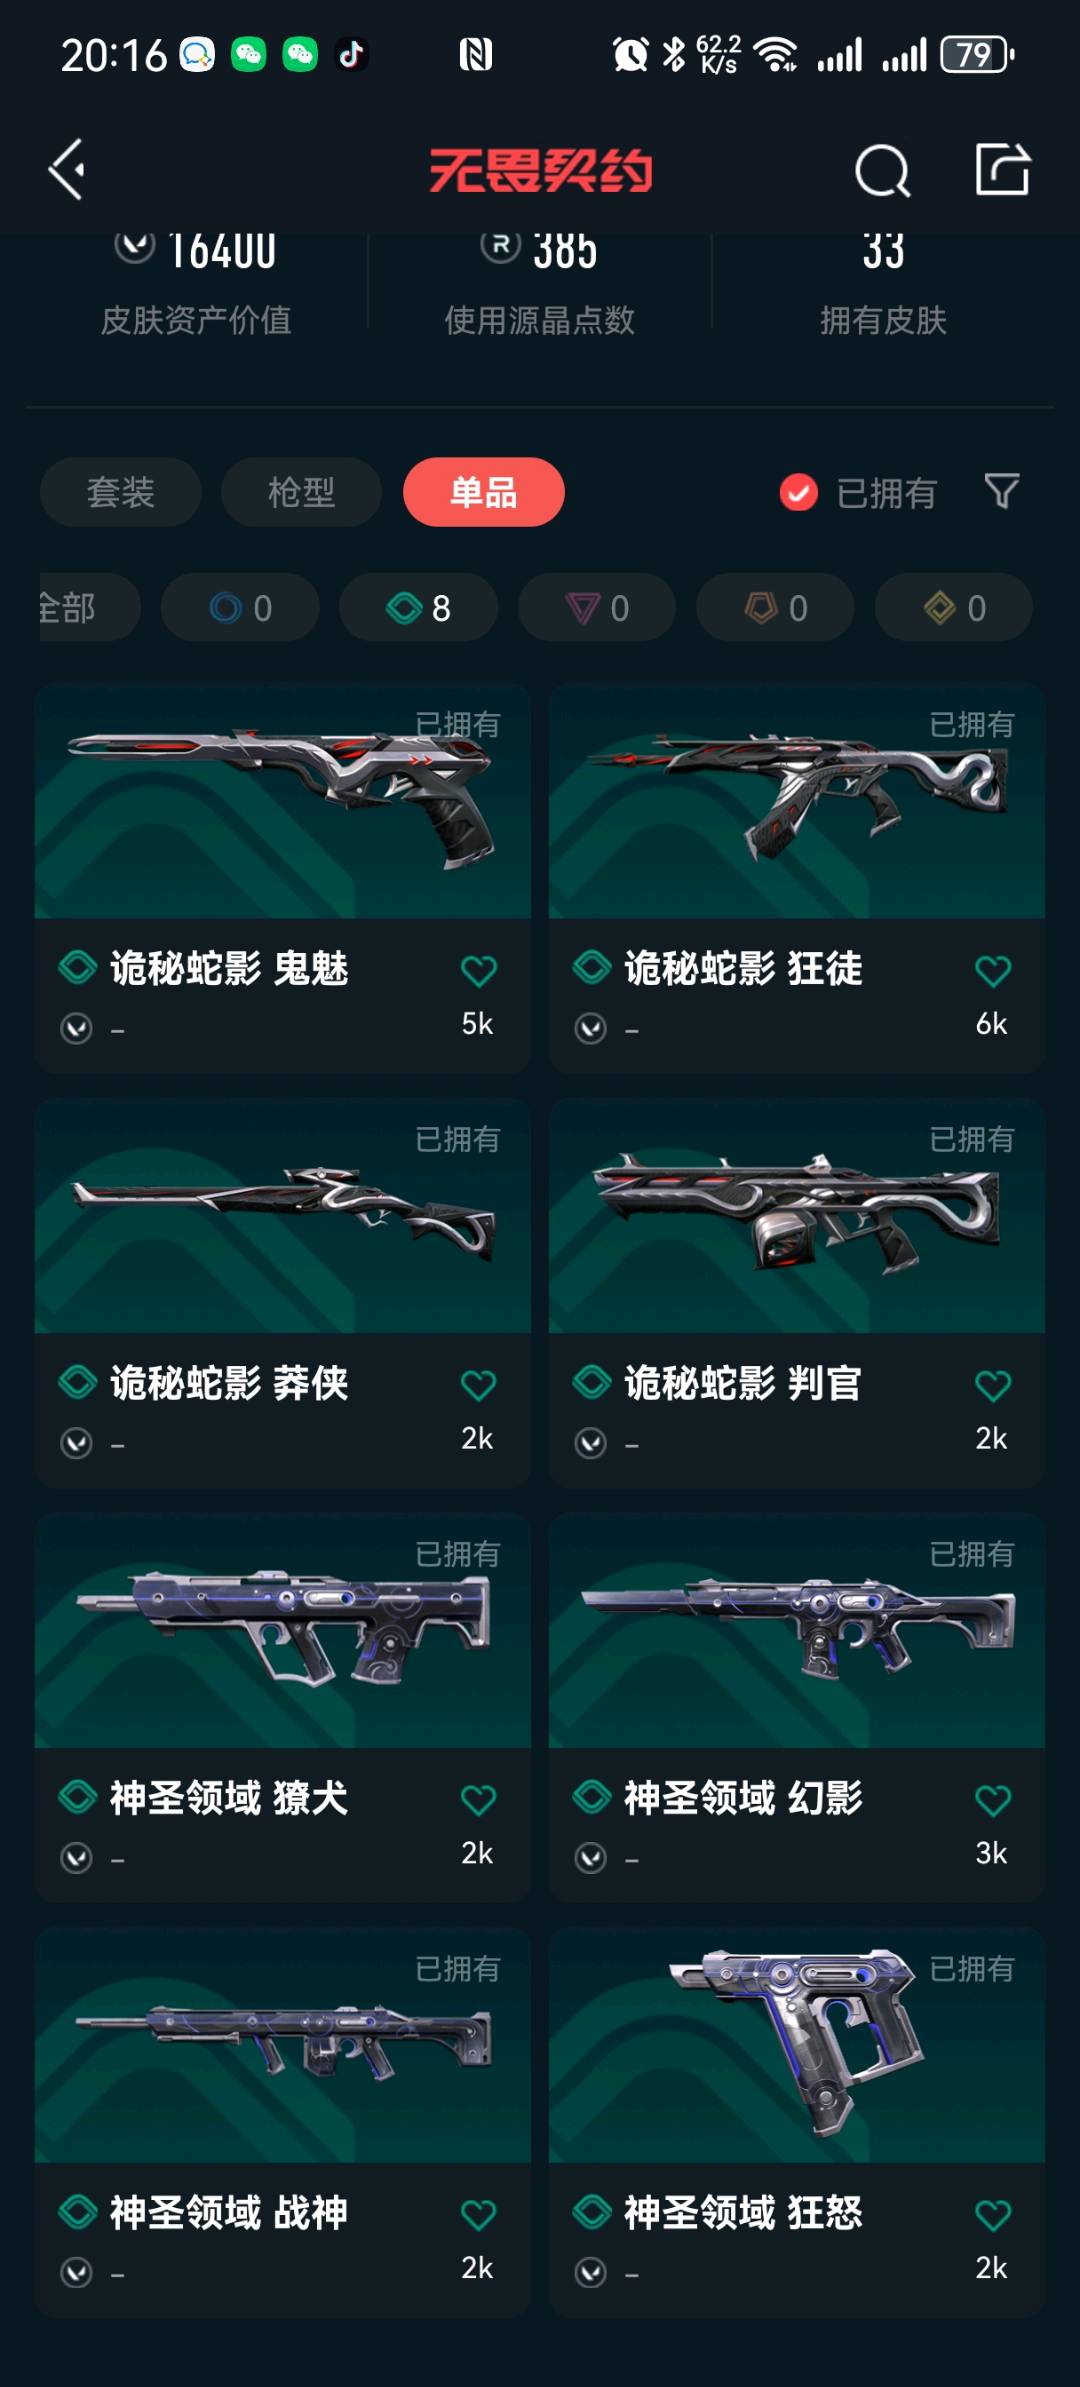This screenshot has height=2387, width=1080.
Task: Tap heart on 神圣领域 幻影 card
Action: [992, 1800]
